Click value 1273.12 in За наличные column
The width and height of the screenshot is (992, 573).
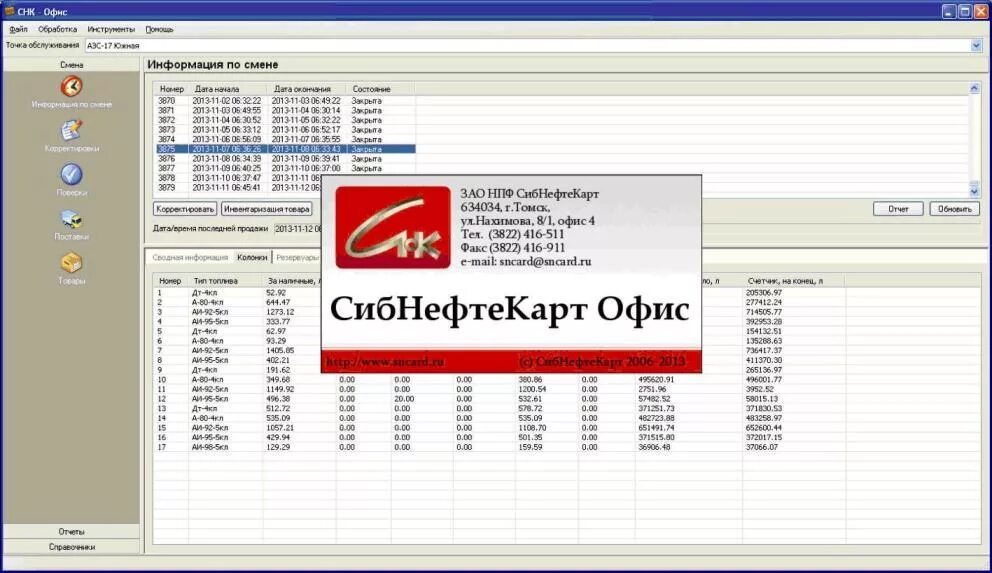click(x=280, y=312)
